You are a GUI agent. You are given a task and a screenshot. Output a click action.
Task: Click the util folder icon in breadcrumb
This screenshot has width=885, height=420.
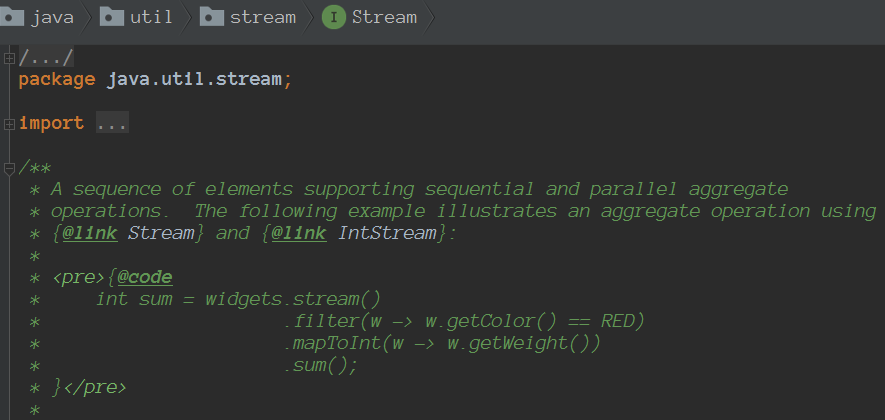112,17
